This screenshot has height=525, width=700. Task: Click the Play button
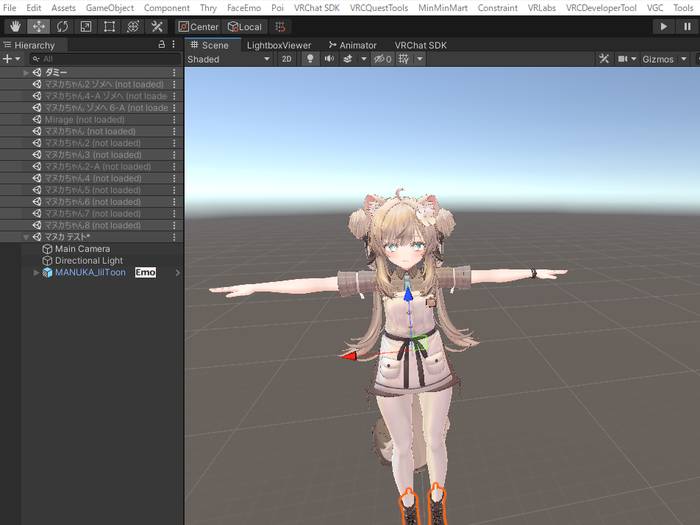coord(664,27)
